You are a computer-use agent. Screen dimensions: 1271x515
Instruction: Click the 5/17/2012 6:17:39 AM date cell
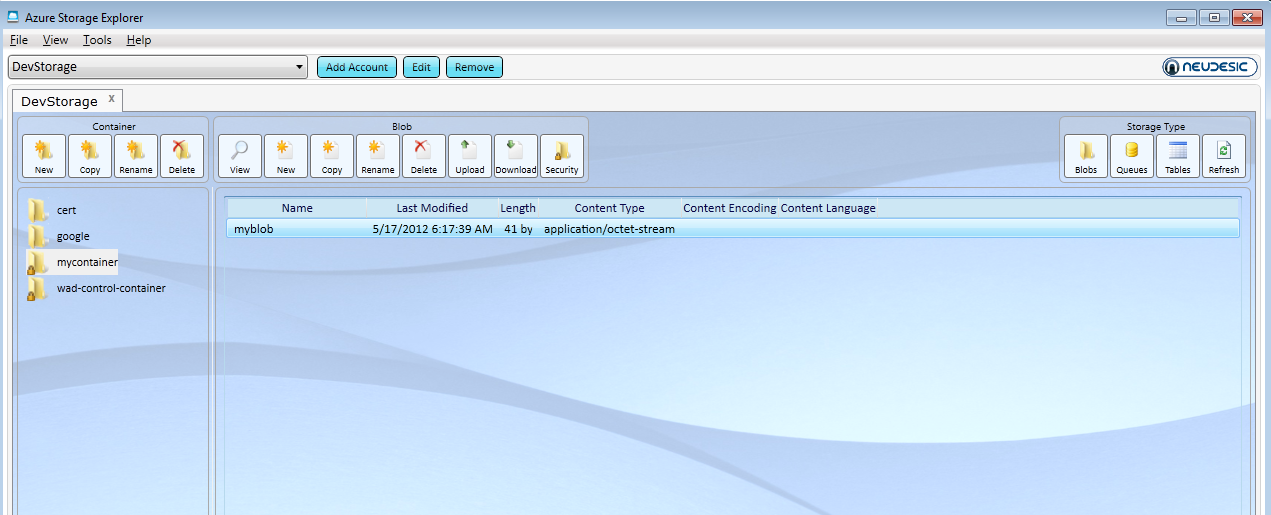click(x=432, y=229)
